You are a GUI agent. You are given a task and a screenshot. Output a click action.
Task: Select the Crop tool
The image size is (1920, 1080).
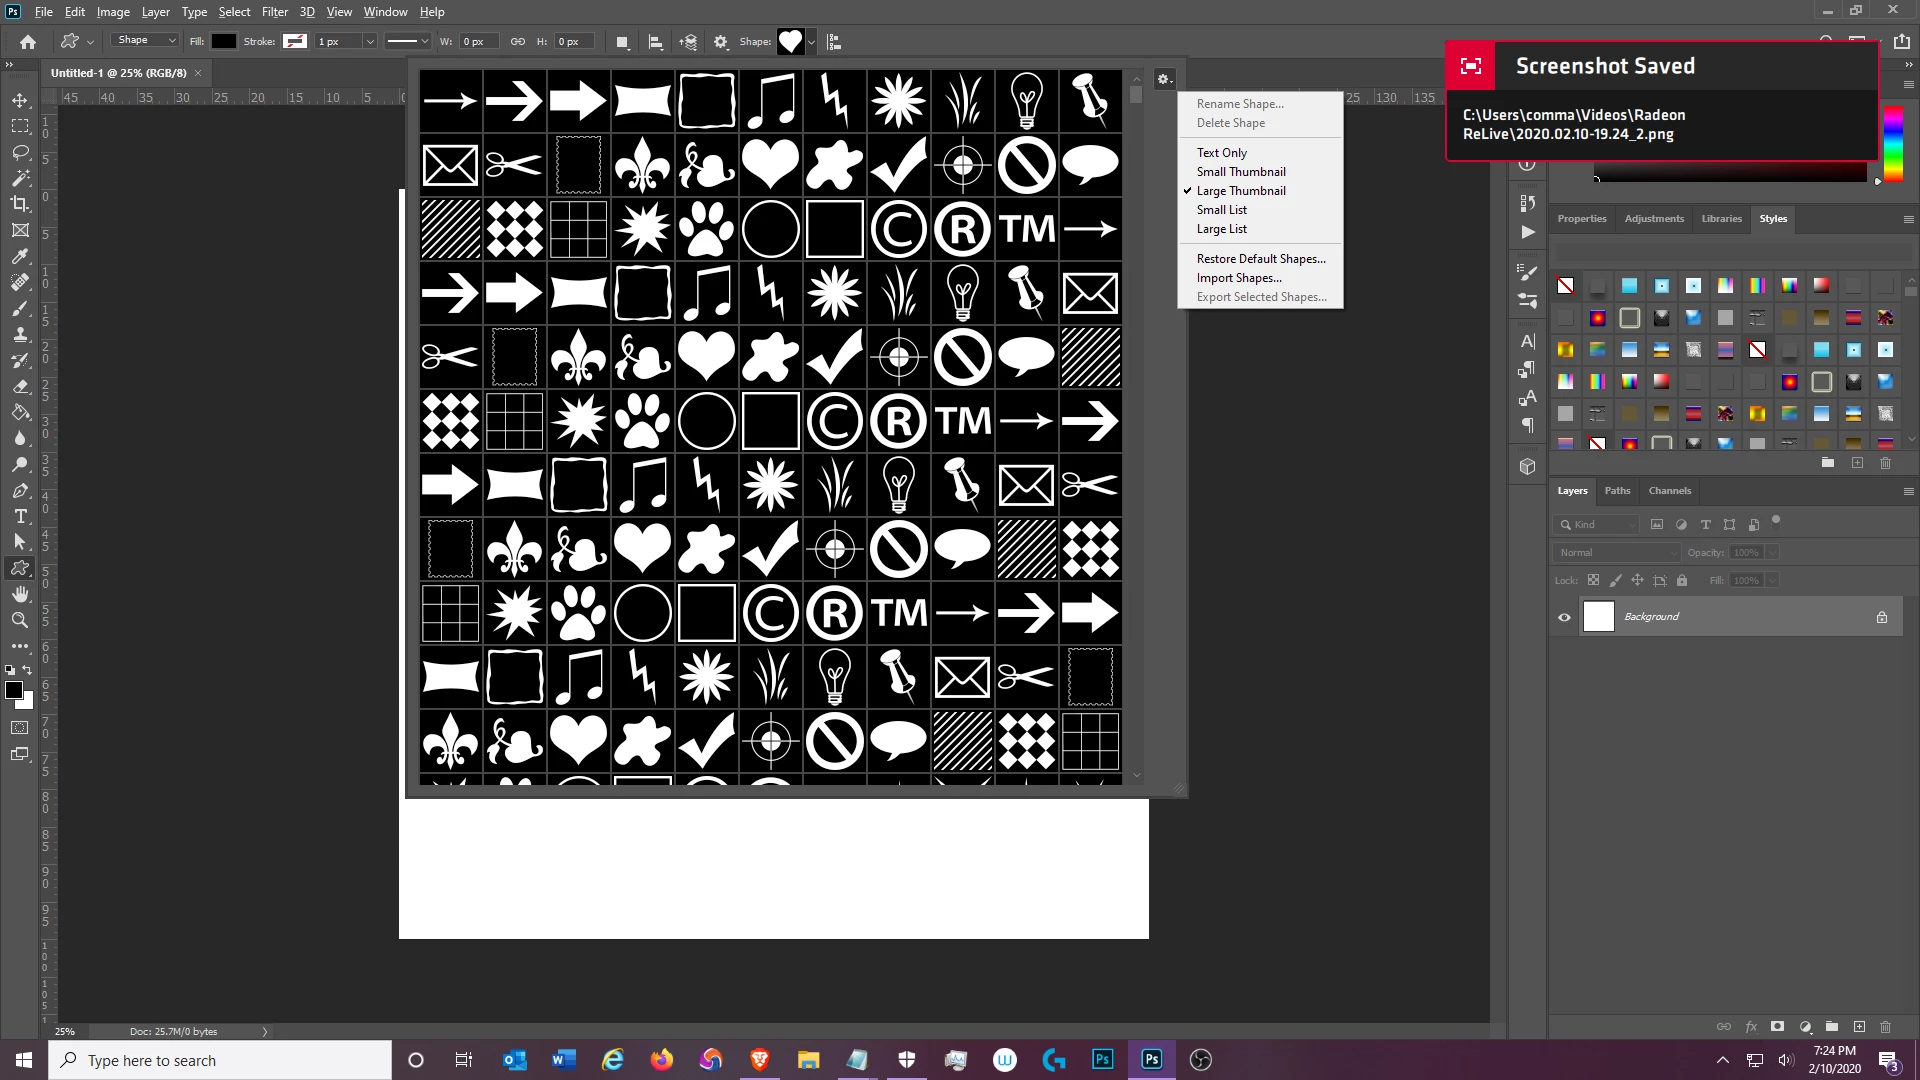point(20,204)
